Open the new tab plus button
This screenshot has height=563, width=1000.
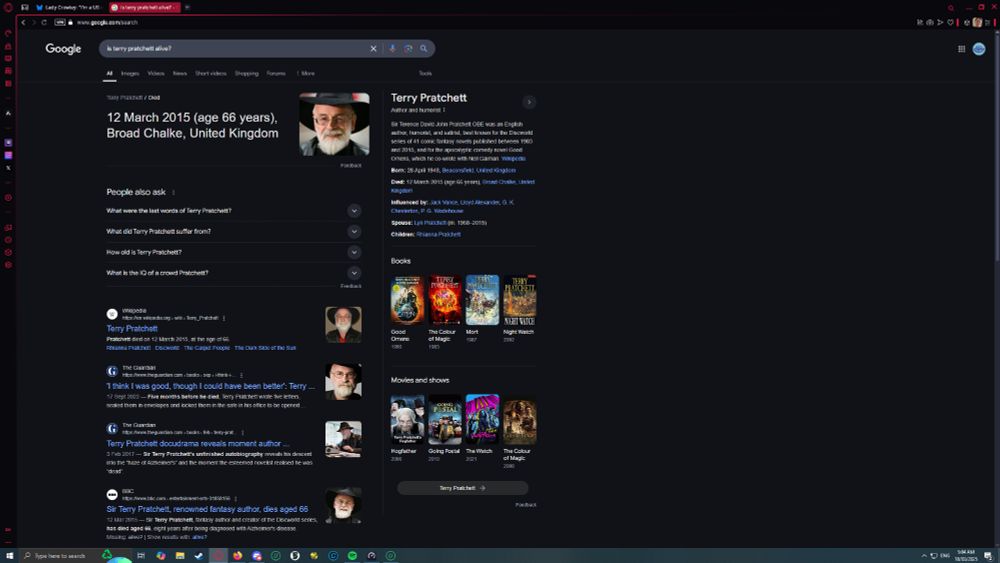[x=187, y=7]
